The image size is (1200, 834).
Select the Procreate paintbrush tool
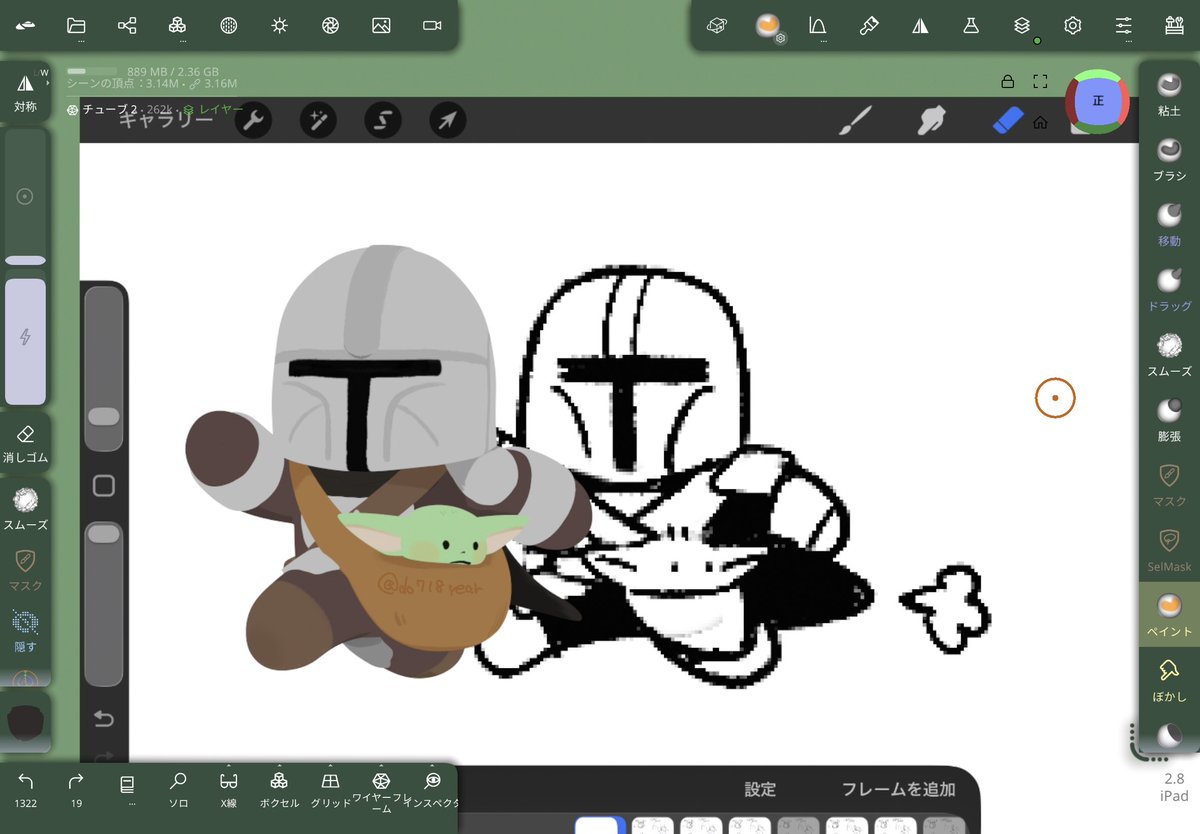855,121
